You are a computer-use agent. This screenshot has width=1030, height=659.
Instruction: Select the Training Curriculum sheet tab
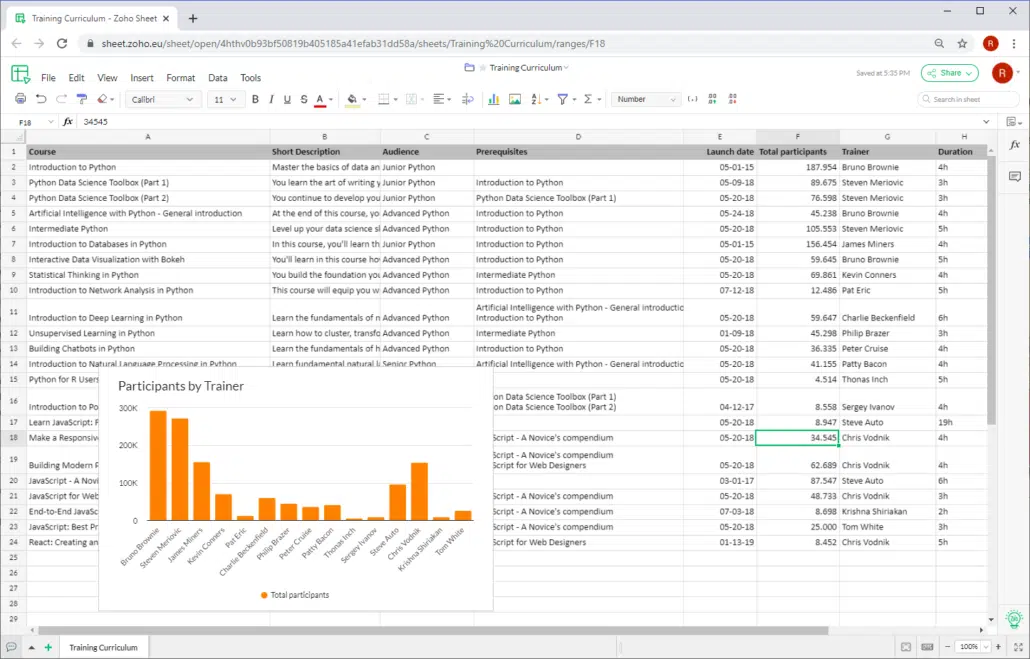[103, 647]
